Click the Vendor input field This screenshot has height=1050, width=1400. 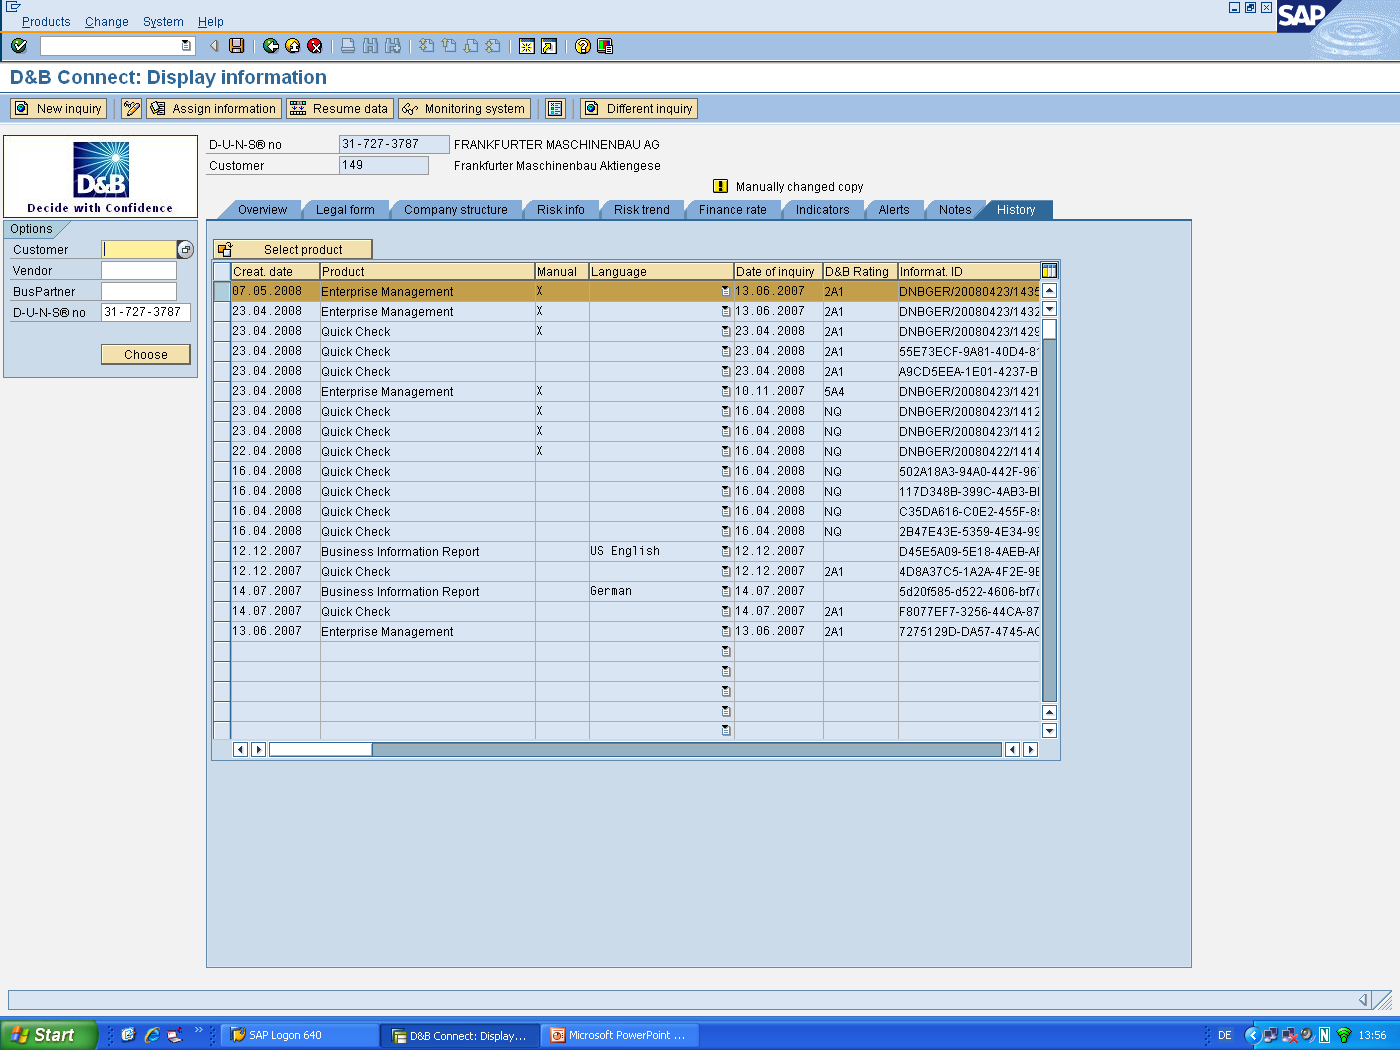pyautogui.click(x=139, y=270)
